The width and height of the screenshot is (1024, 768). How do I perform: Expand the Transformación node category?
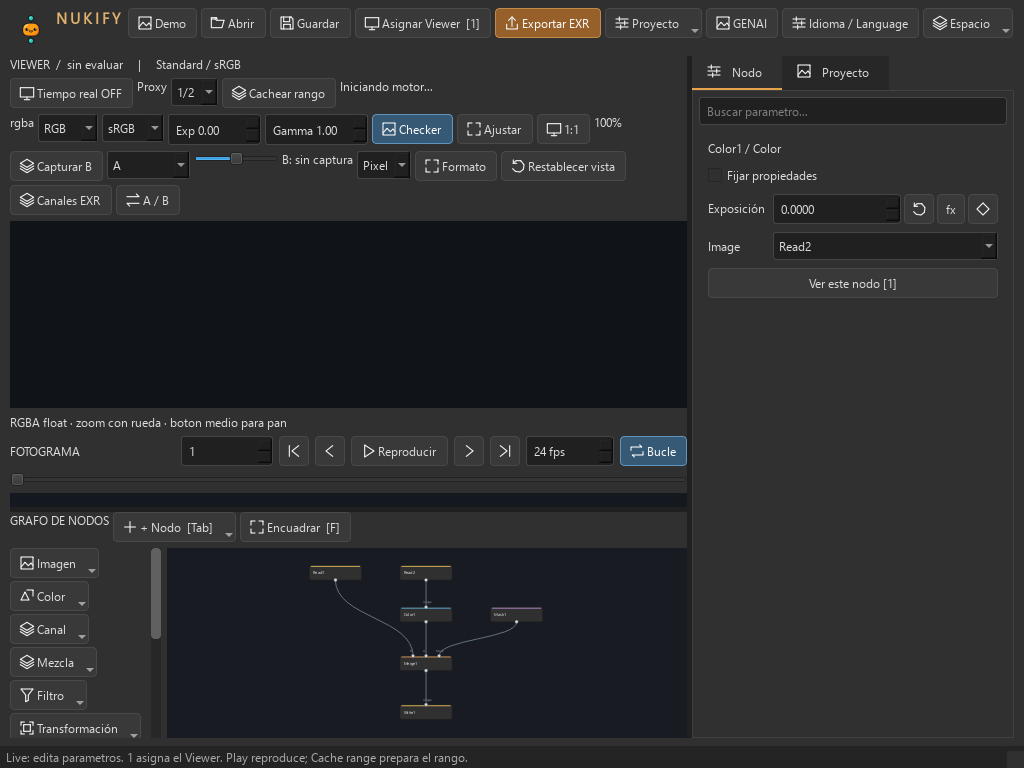pyautogui.click(x=75, y=728)
